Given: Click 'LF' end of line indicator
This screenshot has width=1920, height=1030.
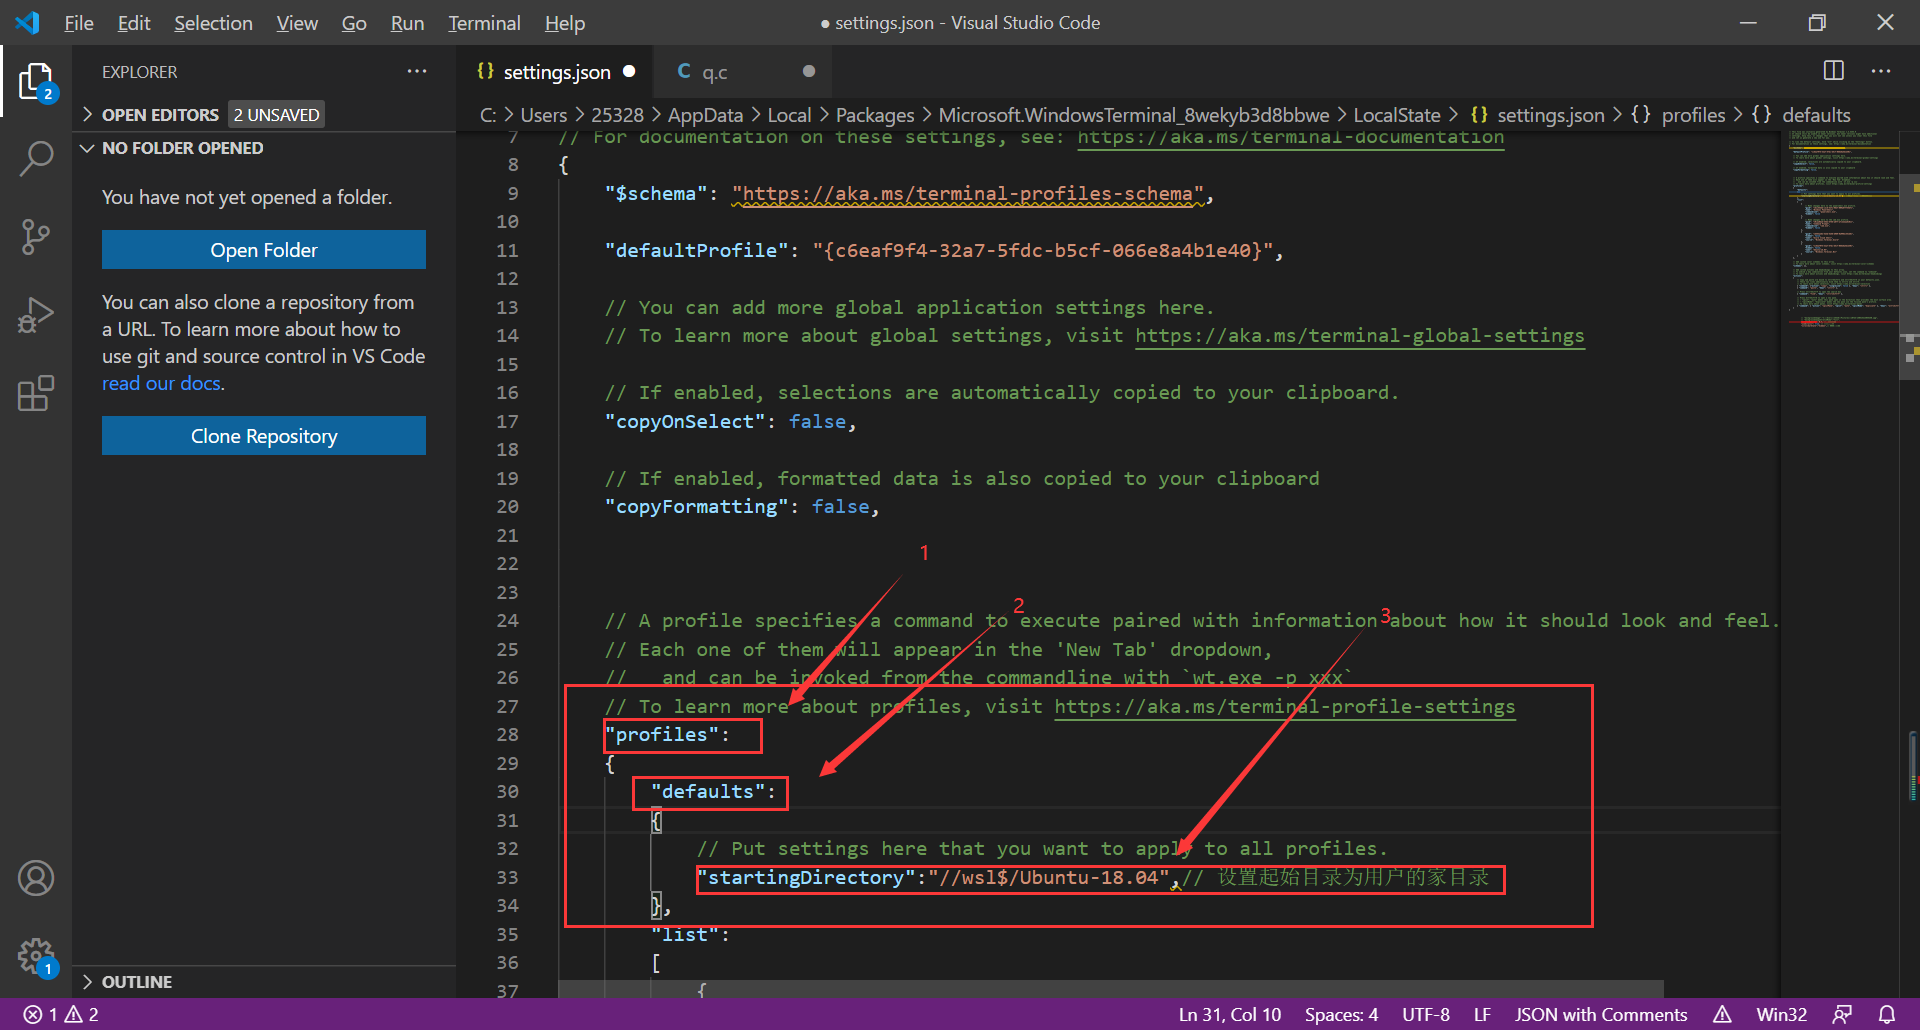Looking at the screenshot, I should 1482,1014.
